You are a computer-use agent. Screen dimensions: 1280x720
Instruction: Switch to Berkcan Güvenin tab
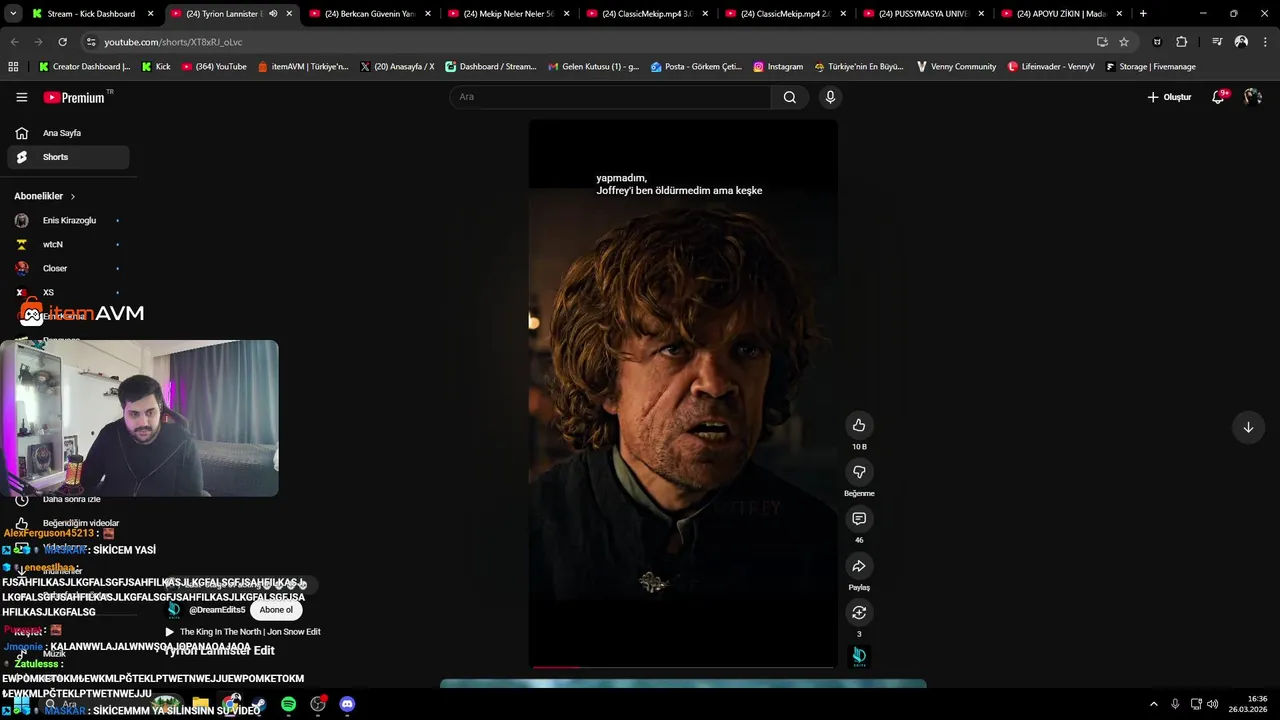[368, 14]
